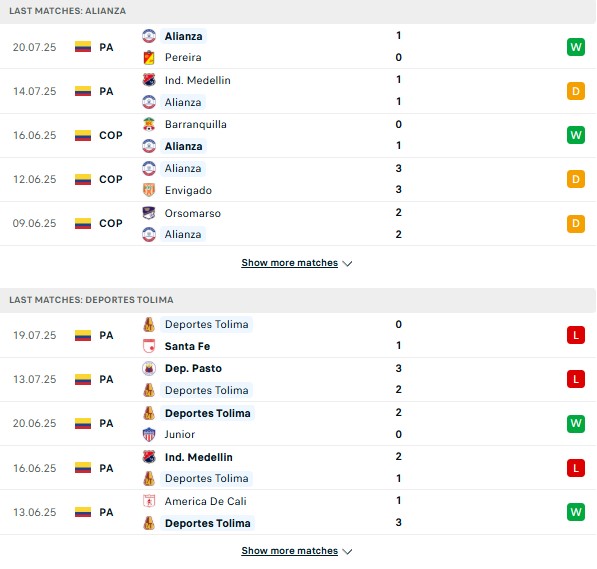Screen dimensions: 597x569
Task: Click the Santa Fe team crest icon
Action: point(149,346)
